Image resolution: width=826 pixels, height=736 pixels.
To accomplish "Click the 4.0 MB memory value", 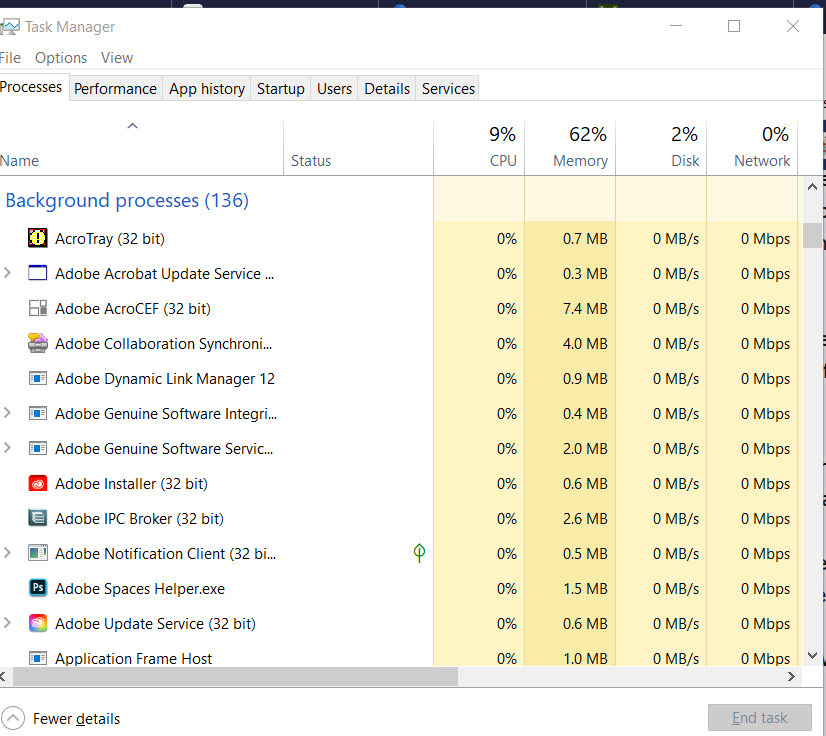I will 585,344.
